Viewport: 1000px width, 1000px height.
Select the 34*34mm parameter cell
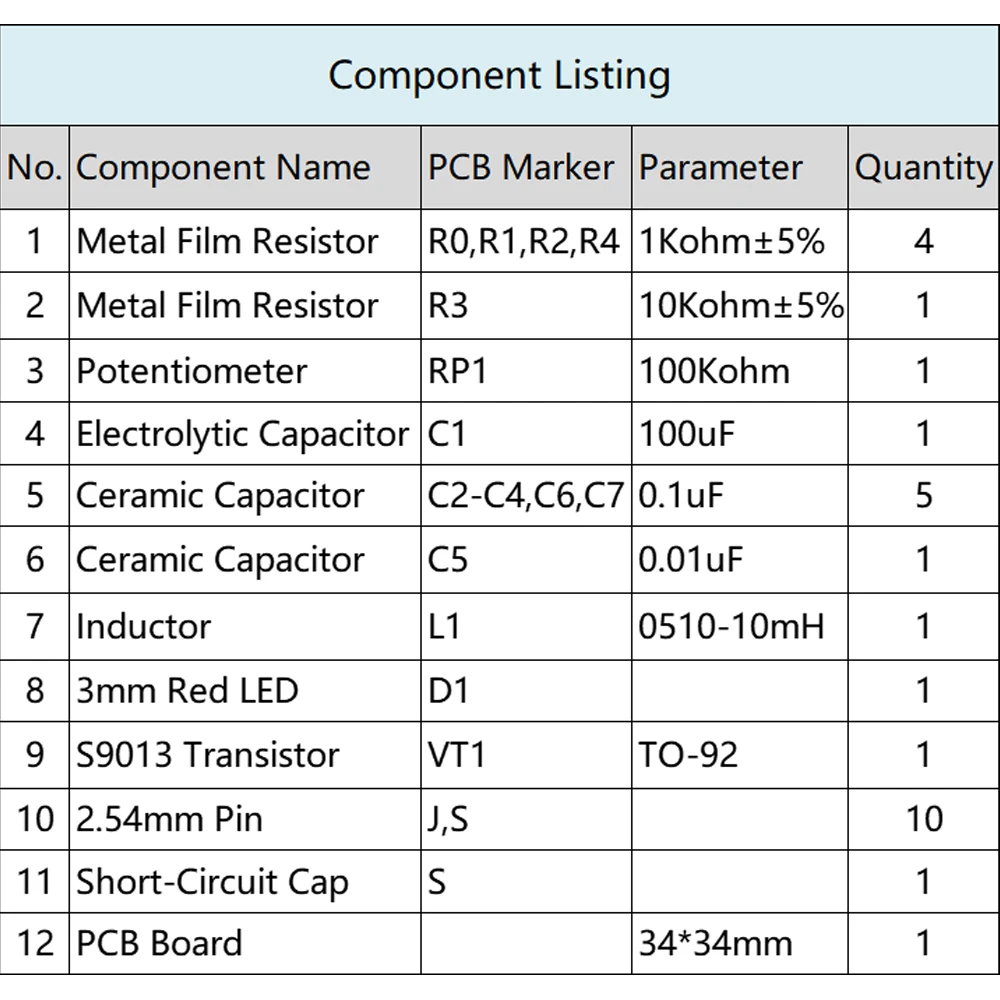coord(740,943)
